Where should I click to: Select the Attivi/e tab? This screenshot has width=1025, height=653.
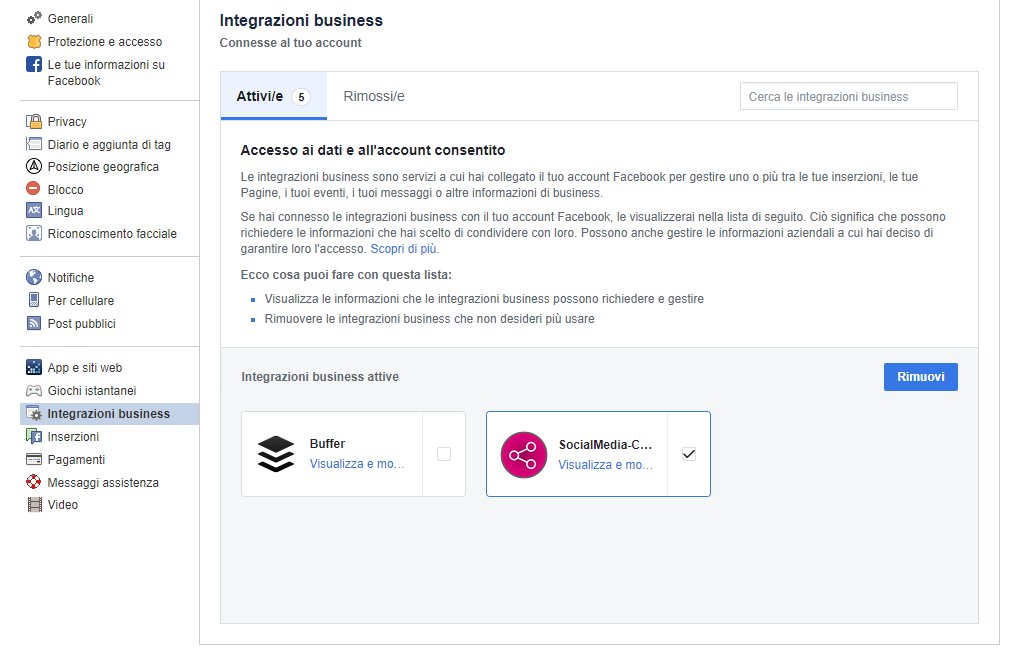click(x=271, y=95)
